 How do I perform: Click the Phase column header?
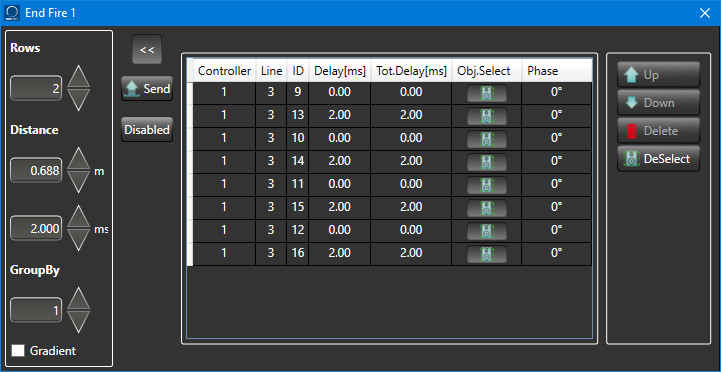[x=556, y=71]
